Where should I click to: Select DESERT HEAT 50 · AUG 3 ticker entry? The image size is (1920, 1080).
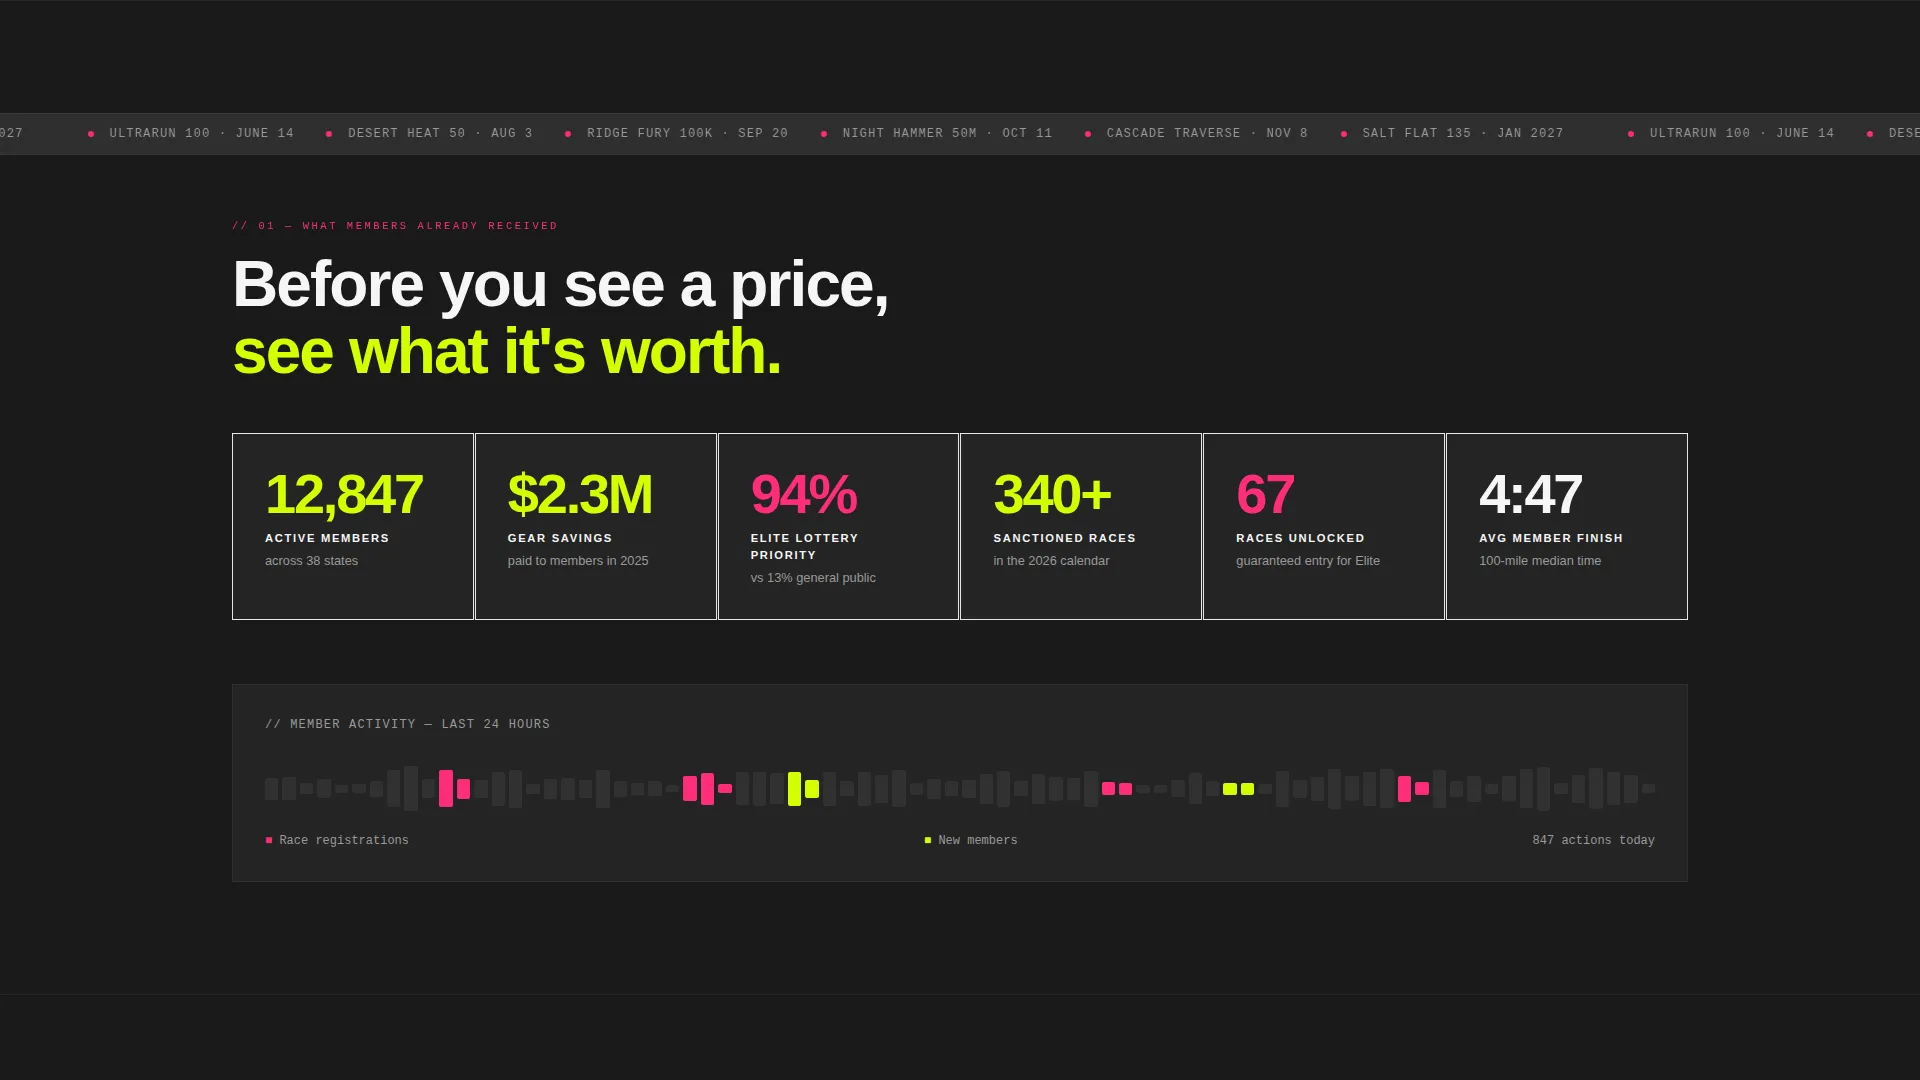440,133
